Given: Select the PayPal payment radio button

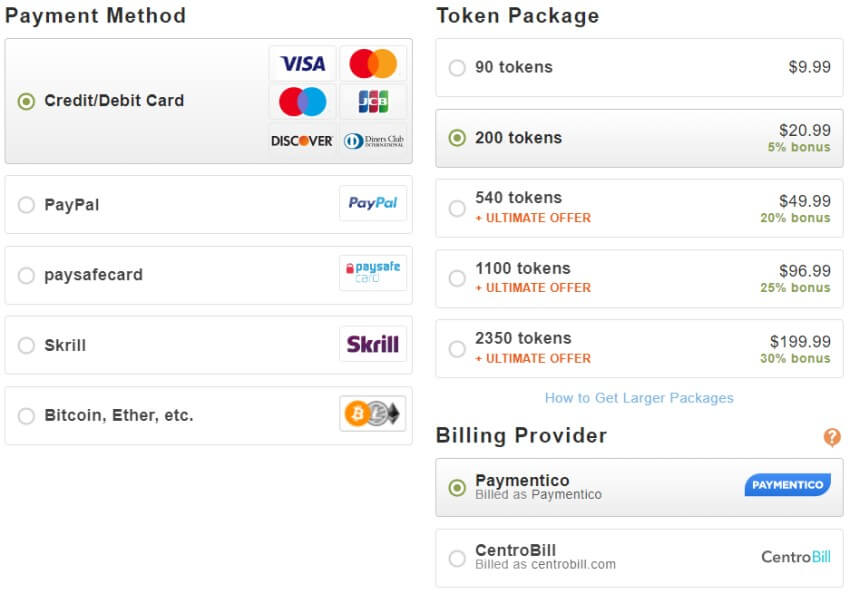Looking at the screenshot, I should [x=26, y=205].
